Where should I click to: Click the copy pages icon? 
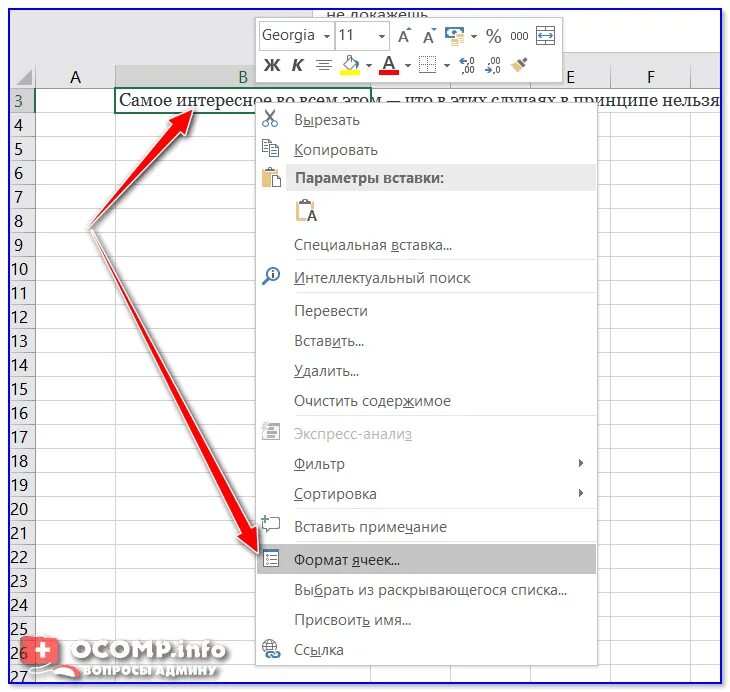(270, 148)
